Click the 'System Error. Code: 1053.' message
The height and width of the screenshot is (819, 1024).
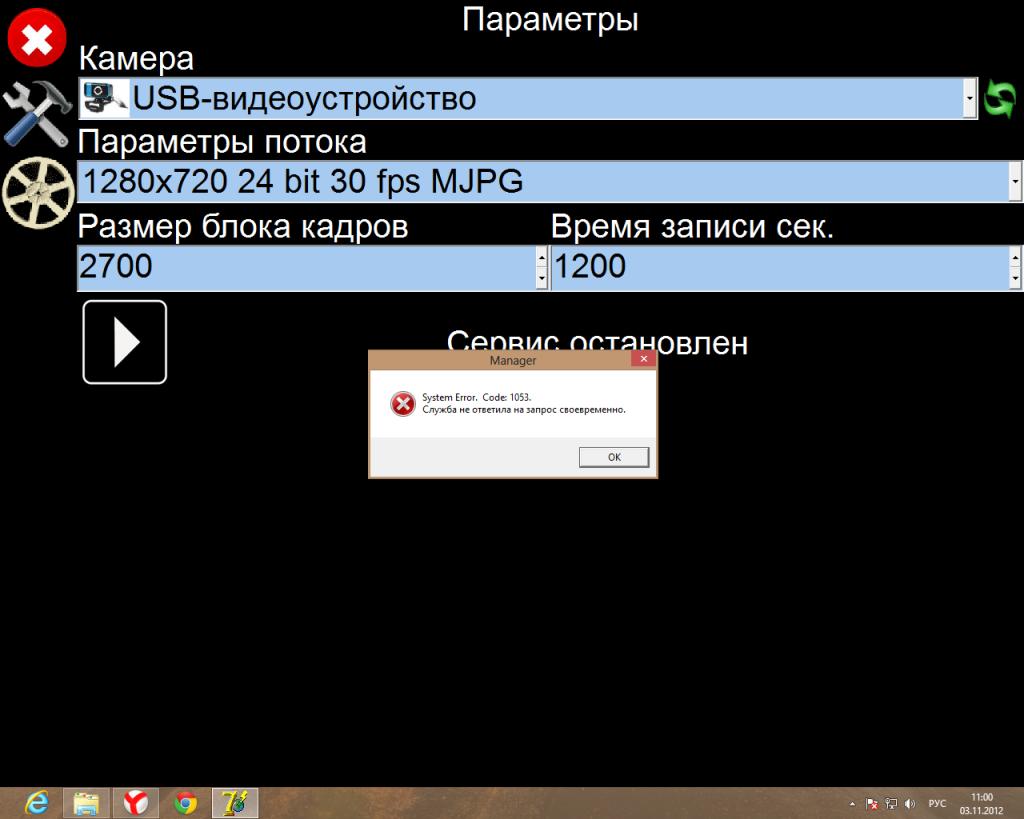click(477, 397)
